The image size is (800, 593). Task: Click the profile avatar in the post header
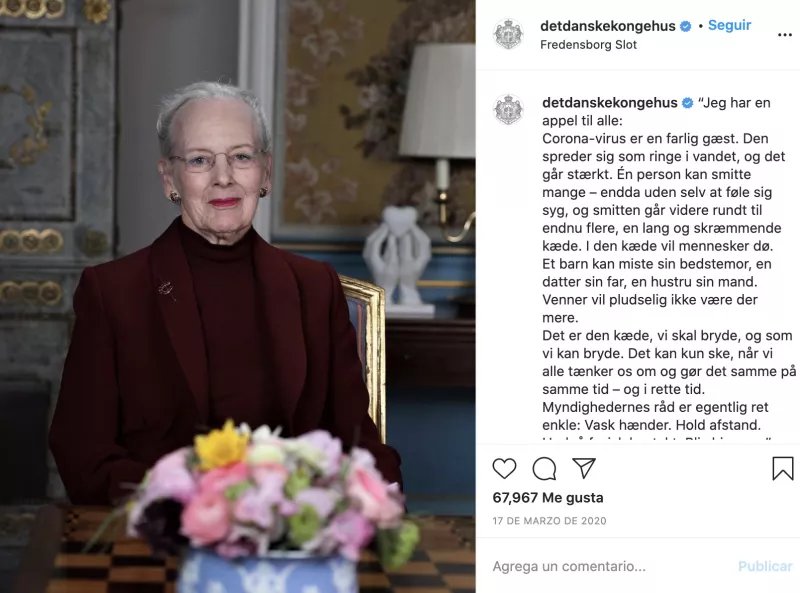(508, 34)
